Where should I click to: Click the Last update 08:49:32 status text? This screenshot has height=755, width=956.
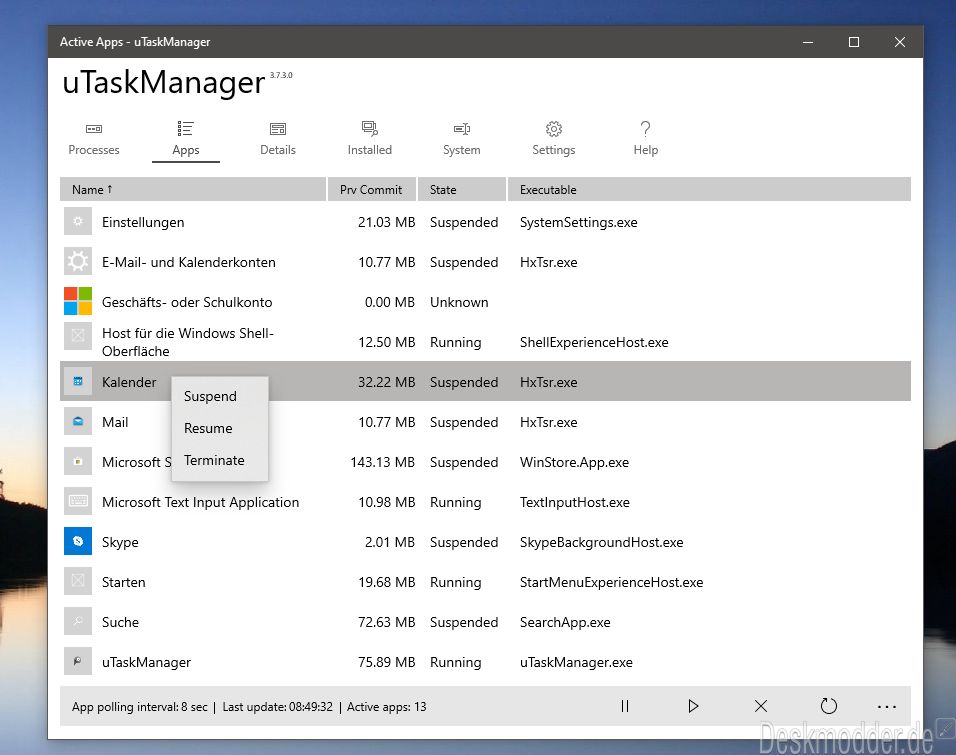(277, 707)
